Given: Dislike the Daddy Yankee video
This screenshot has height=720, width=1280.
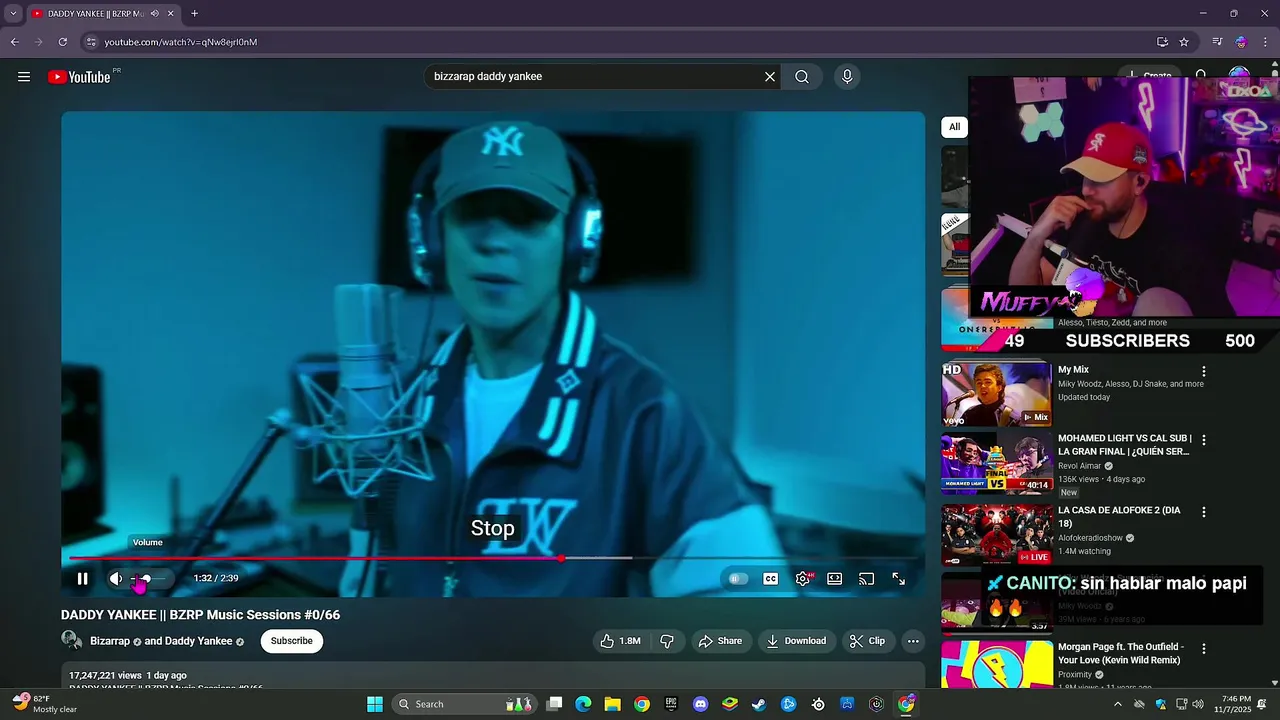Looking at the screenshot, I should [667, 641].
